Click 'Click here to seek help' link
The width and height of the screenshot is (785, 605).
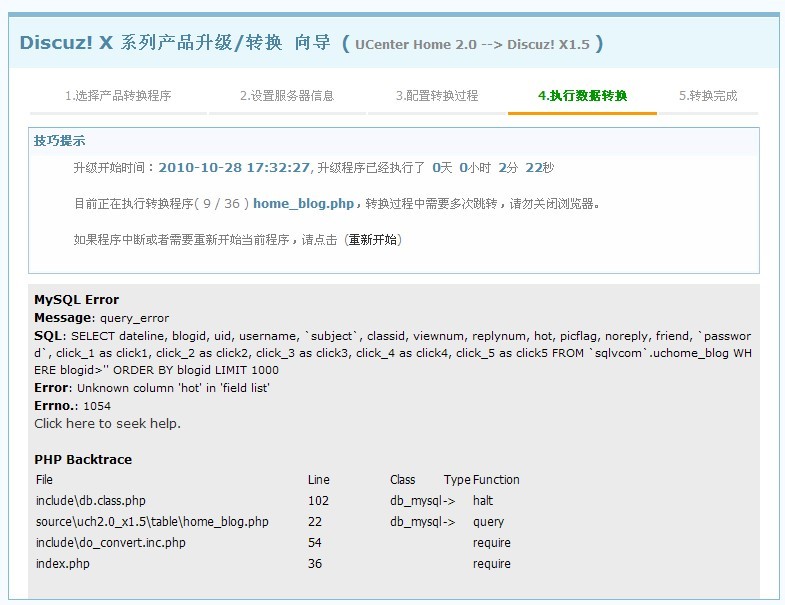coord(107,424)
